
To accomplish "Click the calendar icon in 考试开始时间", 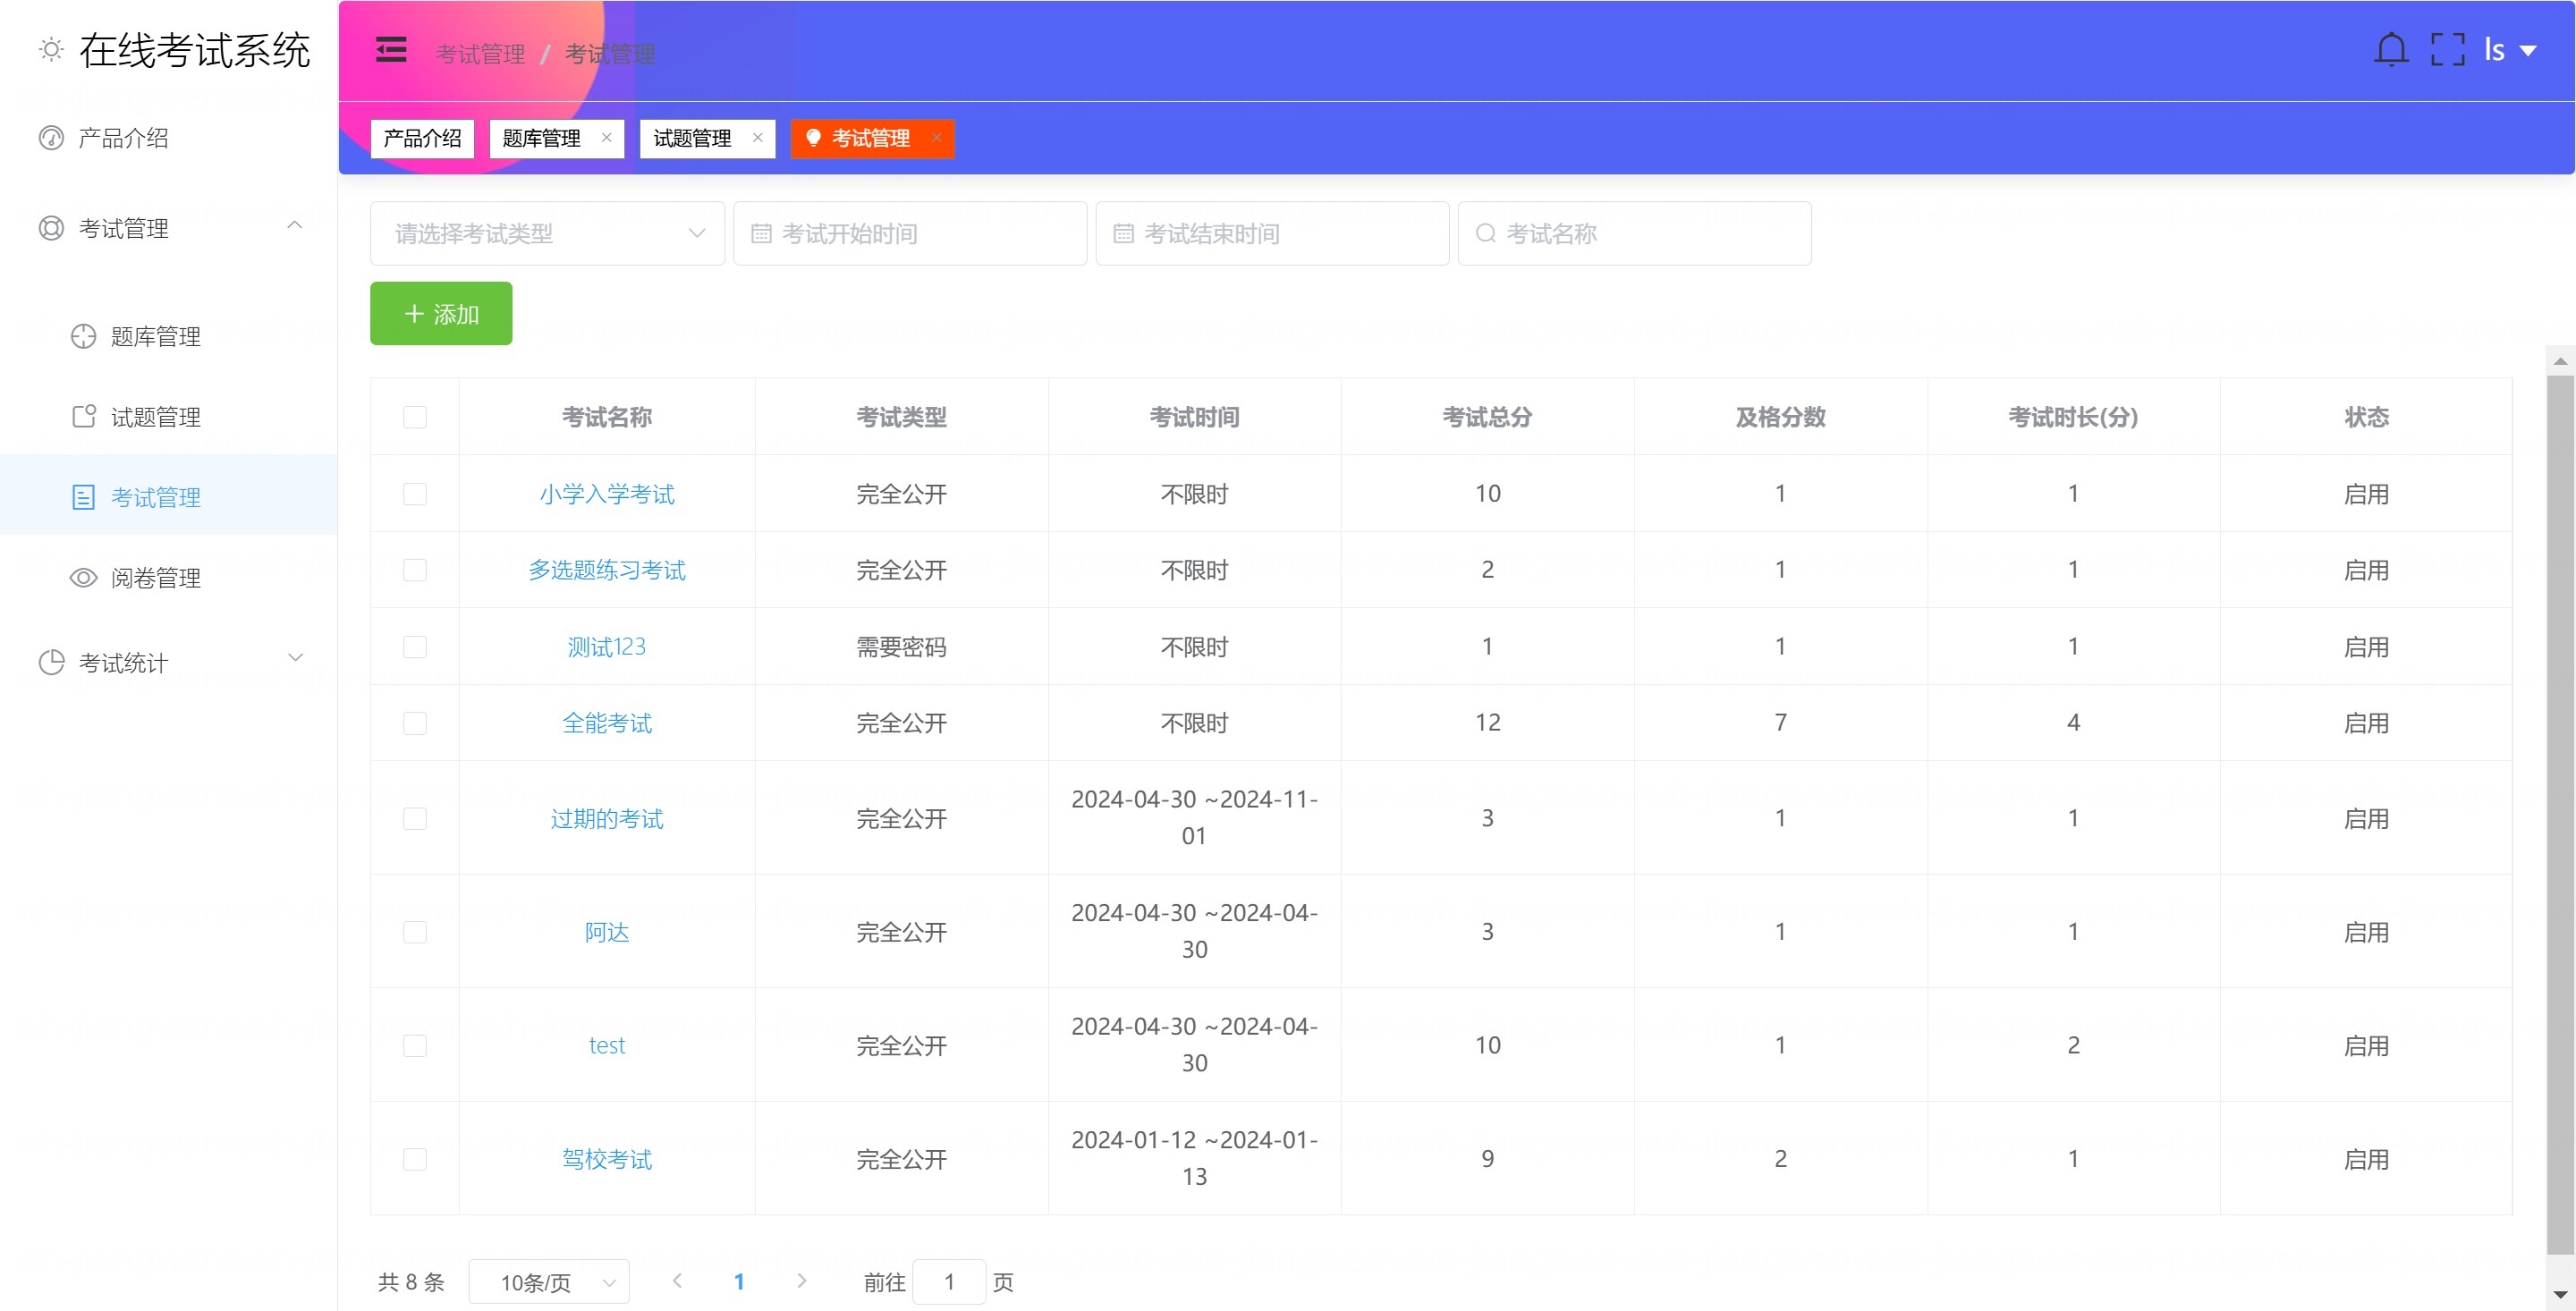I will 761,234.
